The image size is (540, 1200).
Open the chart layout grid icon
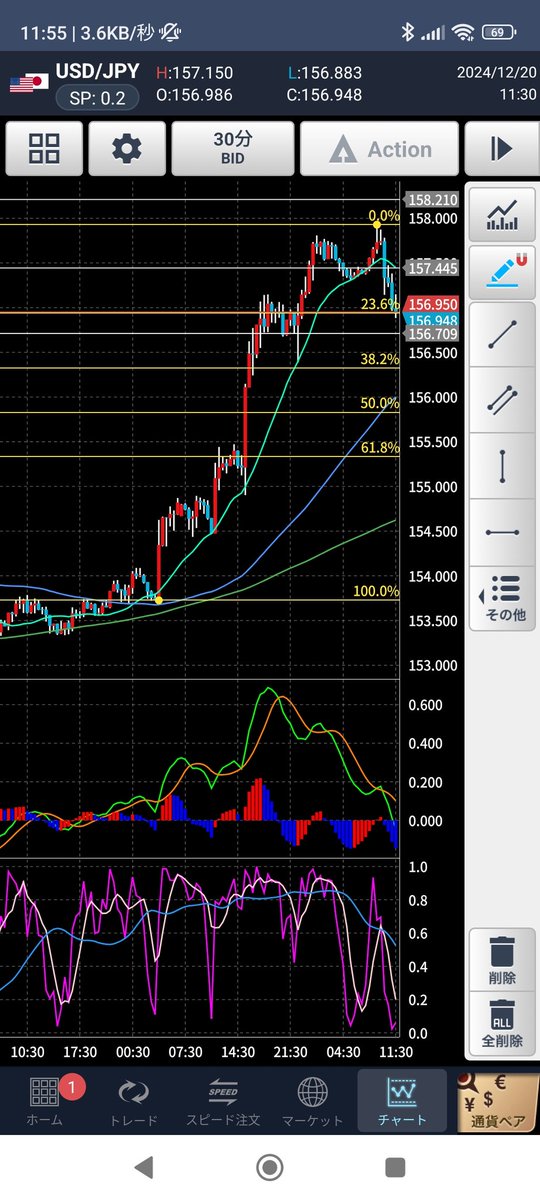click(44, 149)
